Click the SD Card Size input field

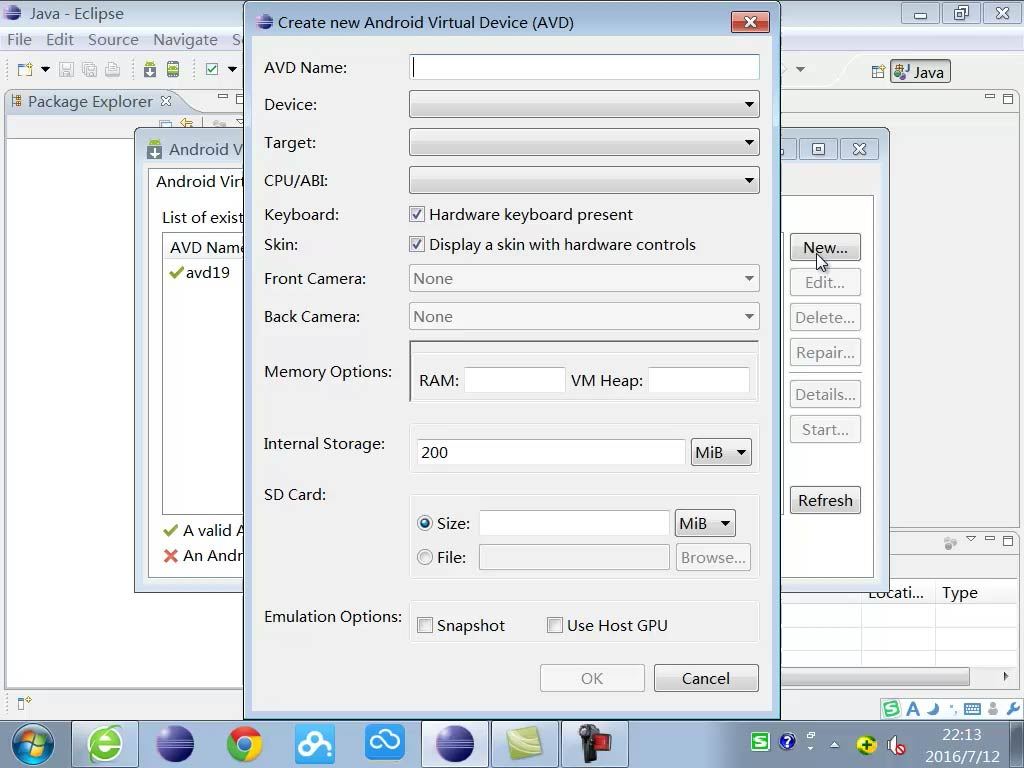pyautogui.click(x=574, y=523)
